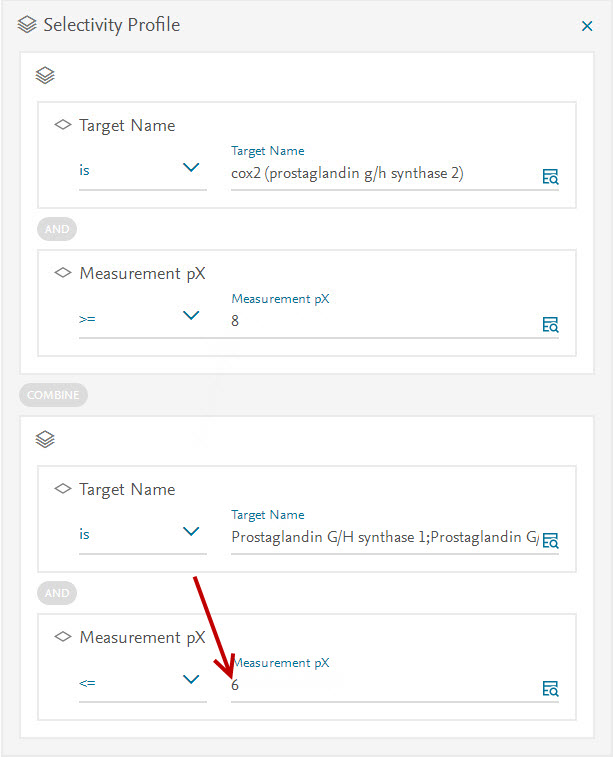
Task: Open lookup icon for Prostaglandin G/H synthase 1 field
Action: tap(550, 541)
